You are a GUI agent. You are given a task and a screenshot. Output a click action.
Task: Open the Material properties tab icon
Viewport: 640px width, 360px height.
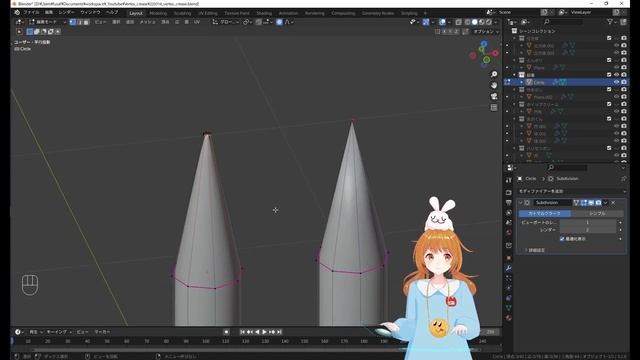coord(509,318)
